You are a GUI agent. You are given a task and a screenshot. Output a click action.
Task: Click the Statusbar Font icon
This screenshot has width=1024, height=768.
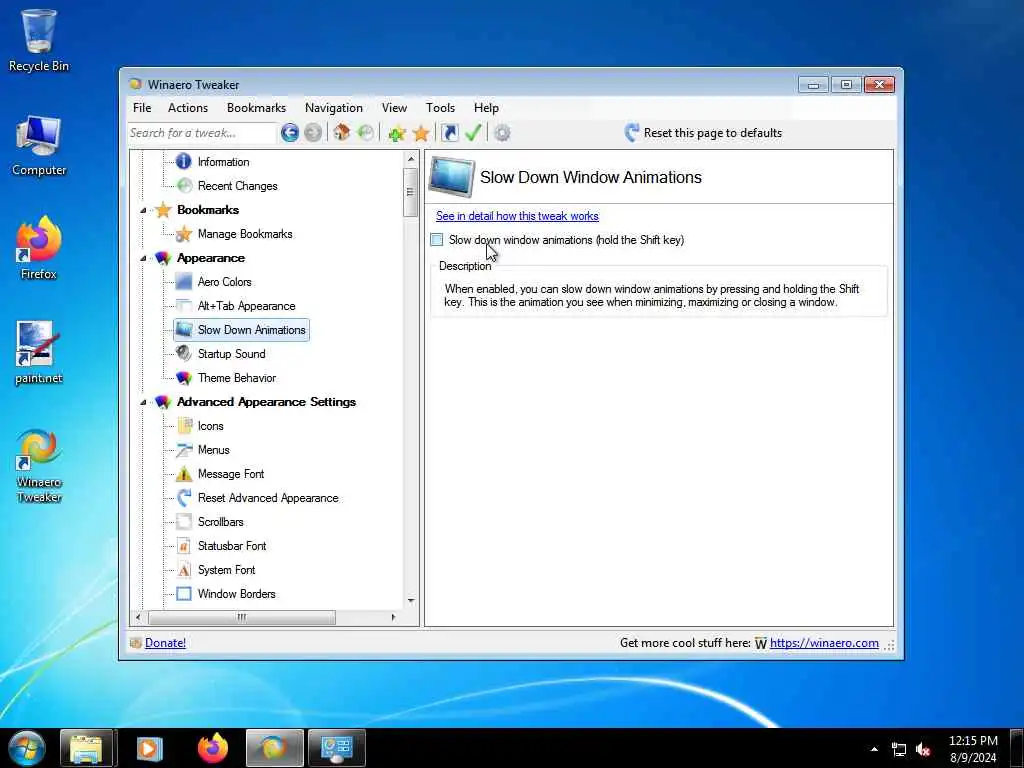point(184,545)
